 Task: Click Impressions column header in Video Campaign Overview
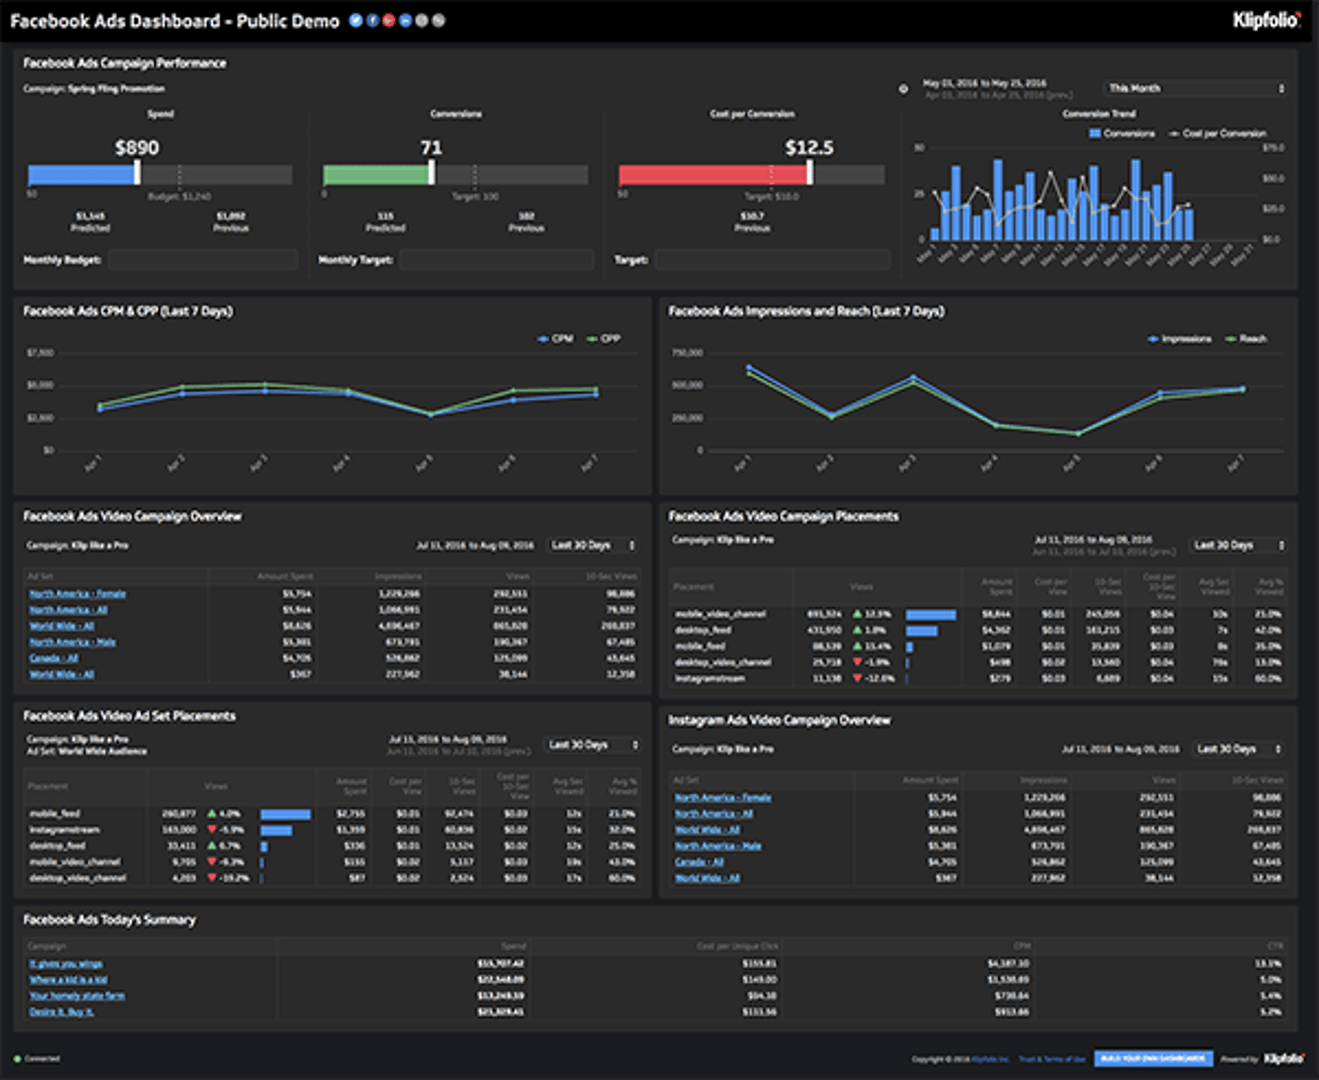coord(398,576)
